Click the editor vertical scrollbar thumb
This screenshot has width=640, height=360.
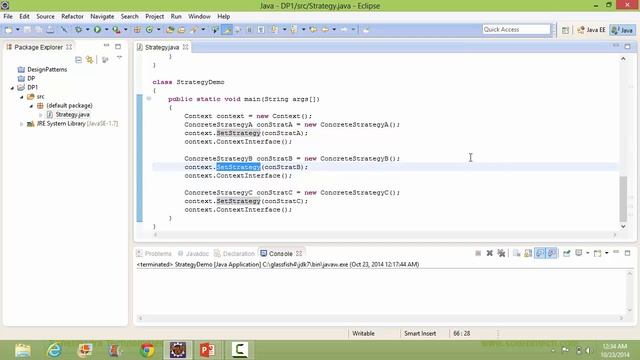click(623, 198)
